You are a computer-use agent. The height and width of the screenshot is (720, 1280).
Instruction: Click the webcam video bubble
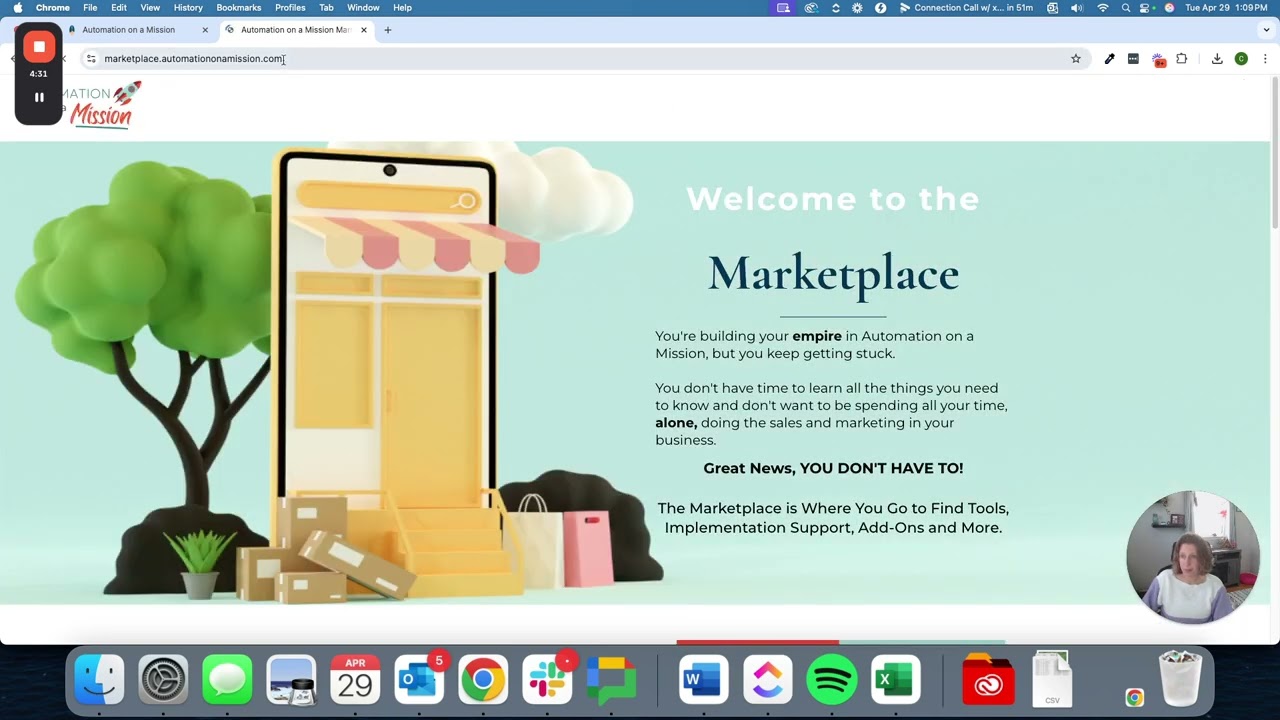1193,557
